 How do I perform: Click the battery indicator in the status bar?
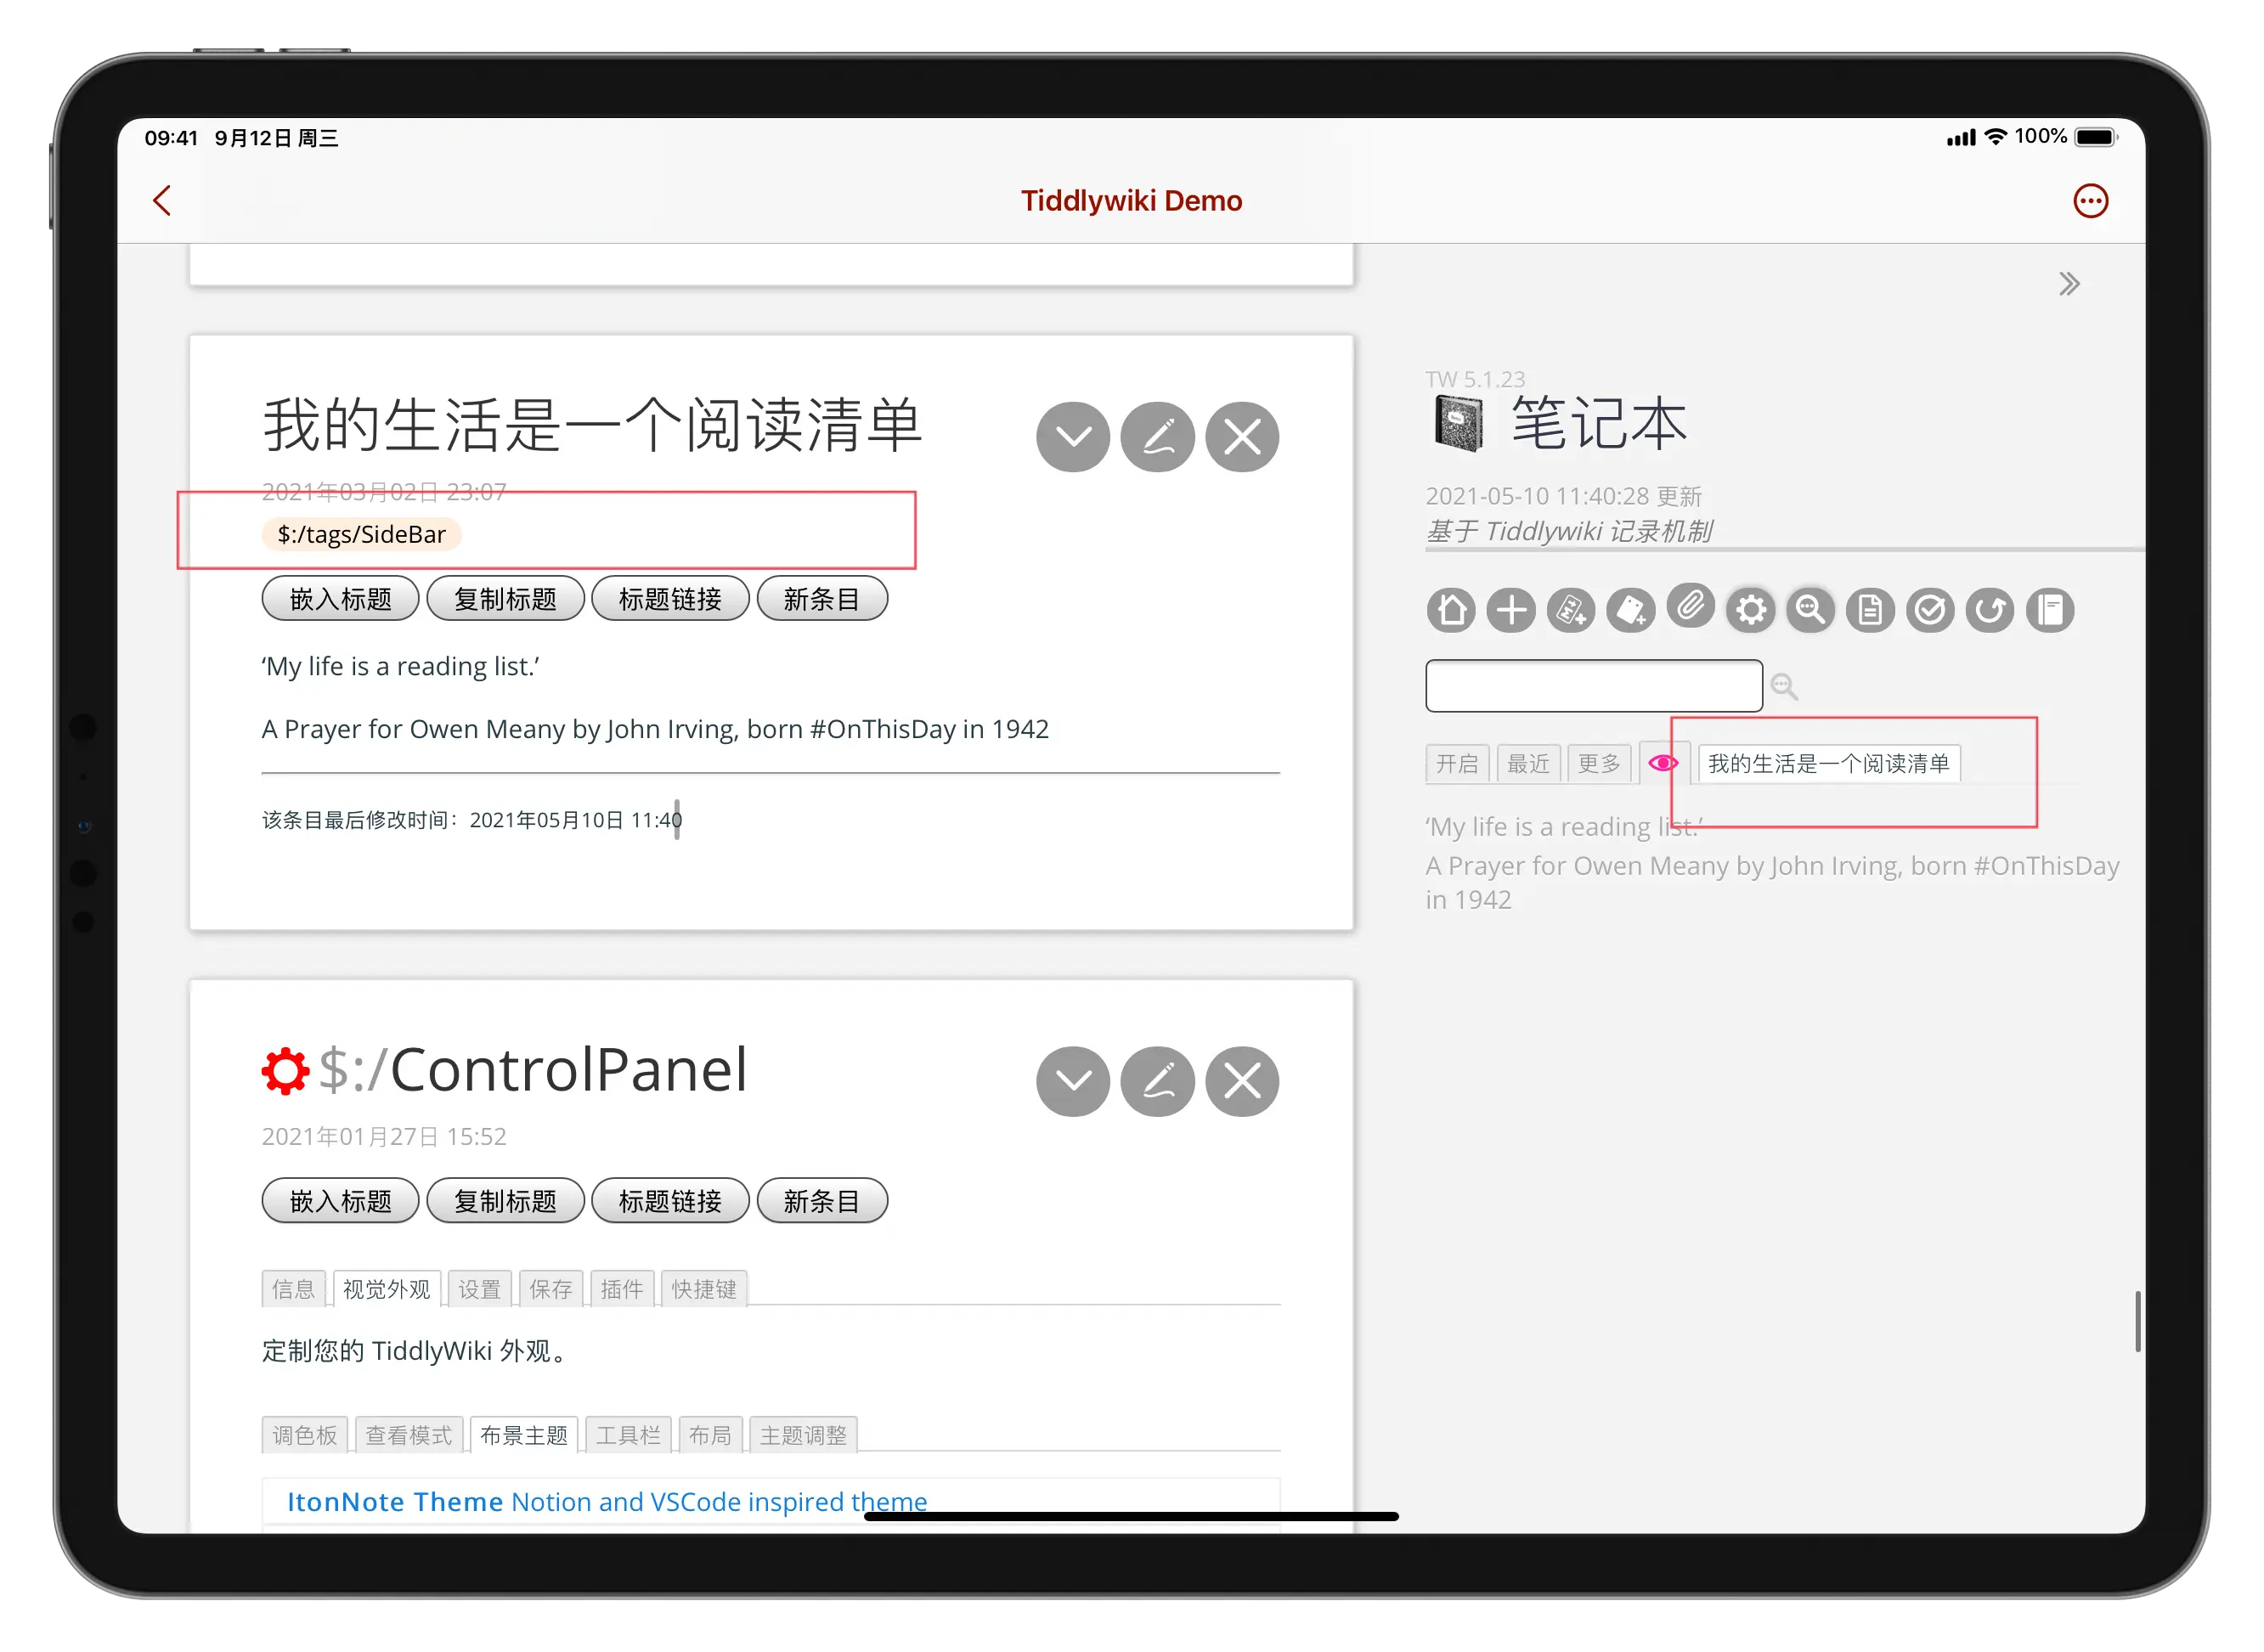(2095, 137)
